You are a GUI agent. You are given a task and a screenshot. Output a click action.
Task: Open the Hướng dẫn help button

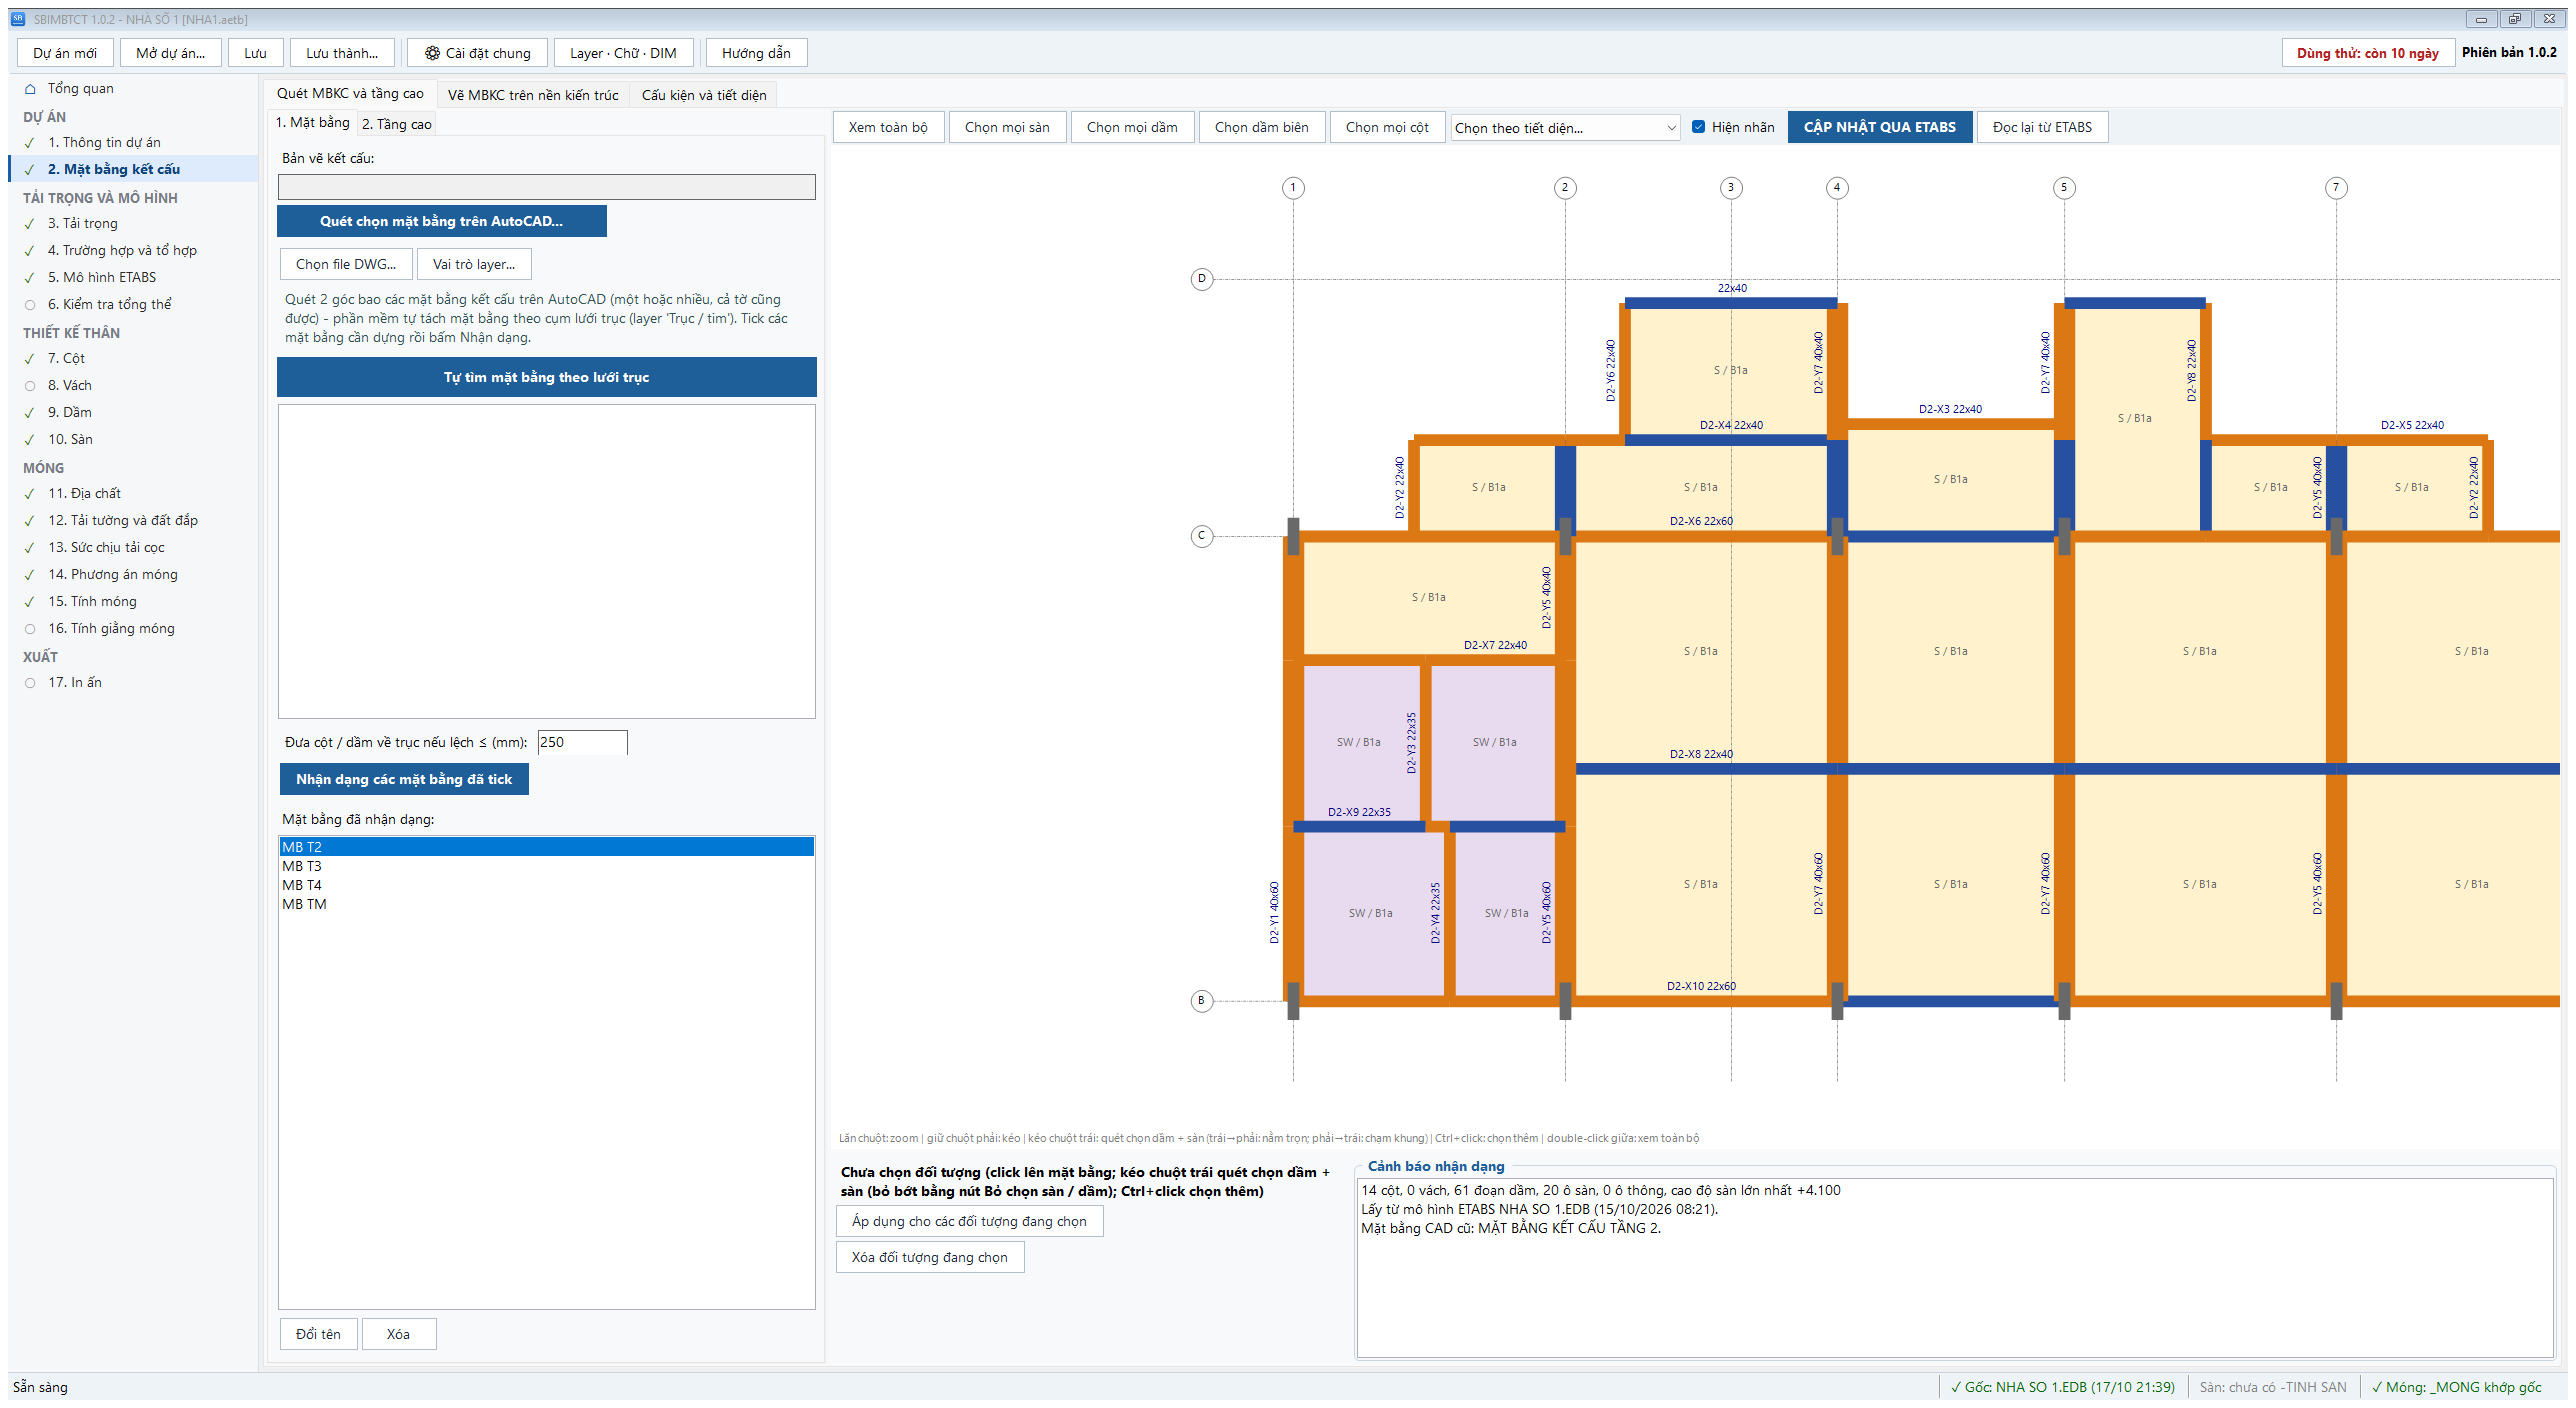point(756,53)
